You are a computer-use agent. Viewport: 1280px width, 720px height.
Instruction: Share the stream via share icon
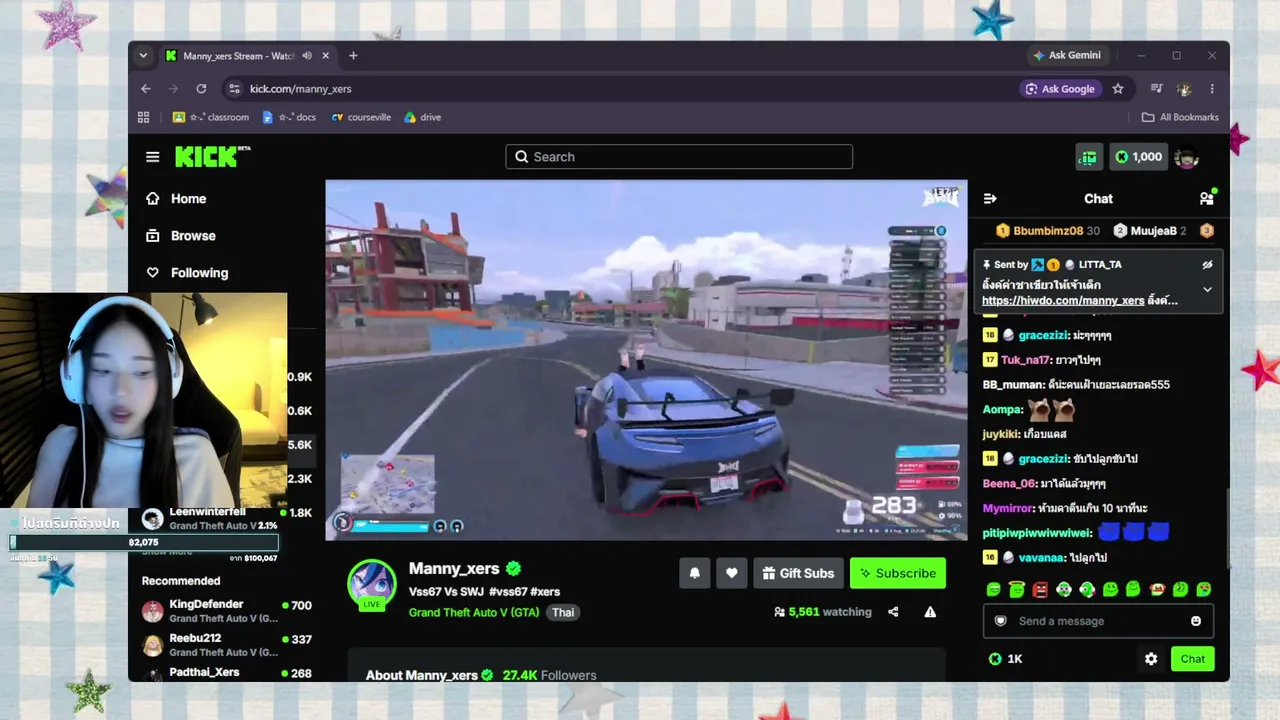coord(893,612)
